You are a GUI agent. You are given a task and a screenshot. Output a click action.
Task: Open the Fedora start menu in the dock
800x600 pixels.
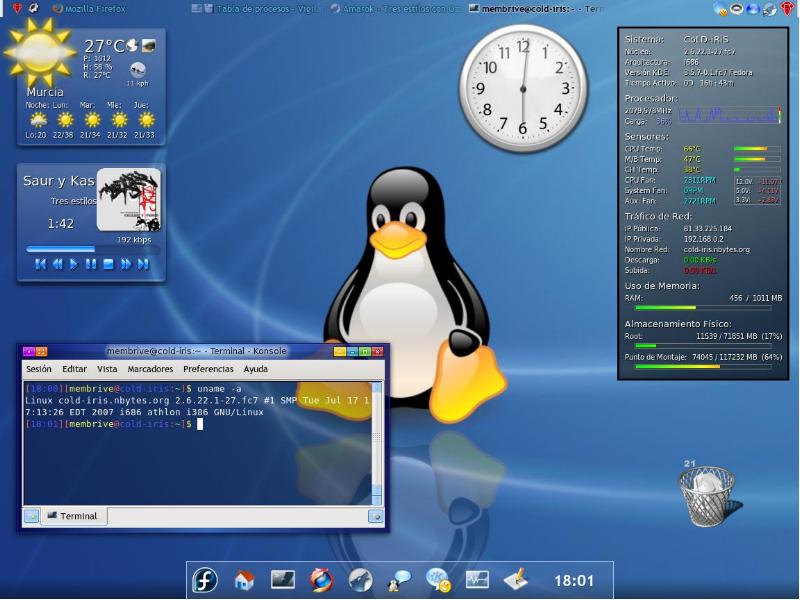pyautogui.click(x=205, y=580)
